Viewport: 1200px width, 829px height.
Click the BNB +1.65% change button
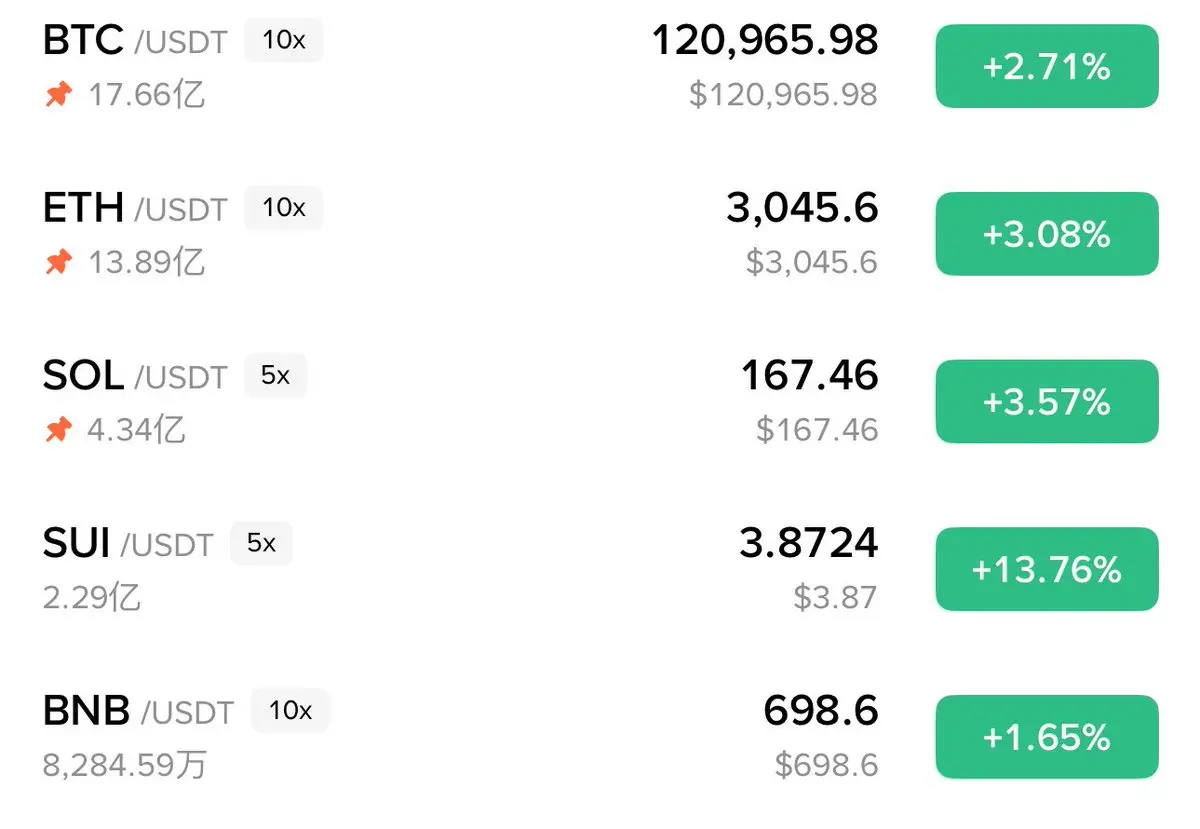coord(1047,737)
